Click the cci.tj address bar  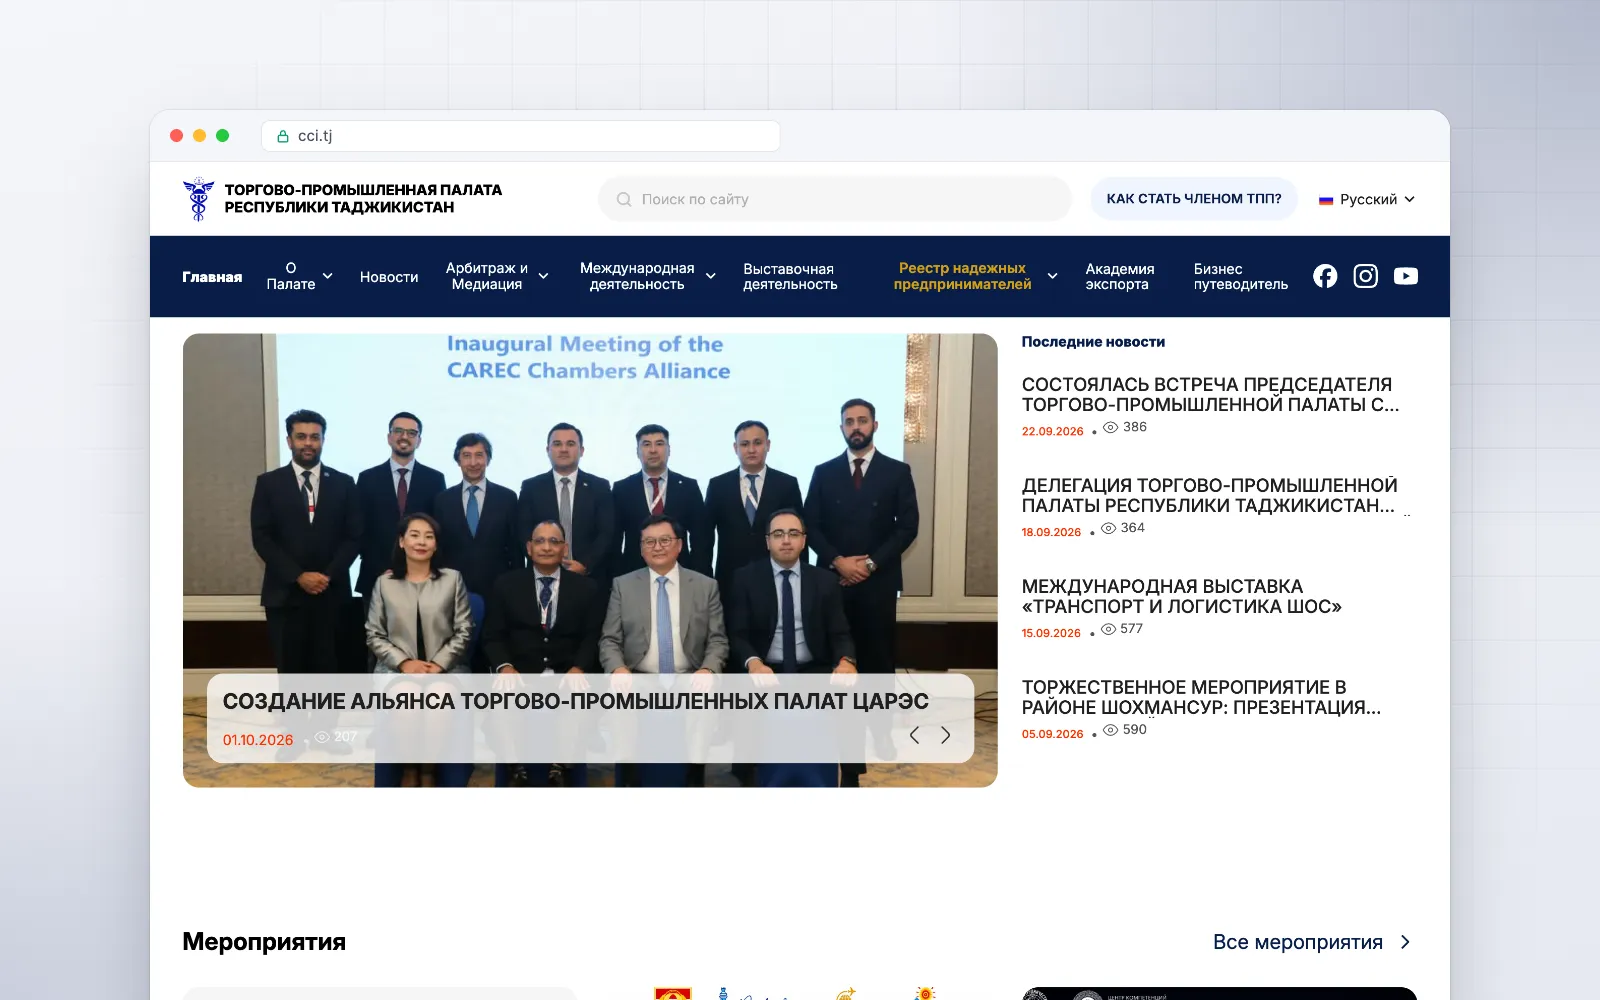tap(520, 136)
